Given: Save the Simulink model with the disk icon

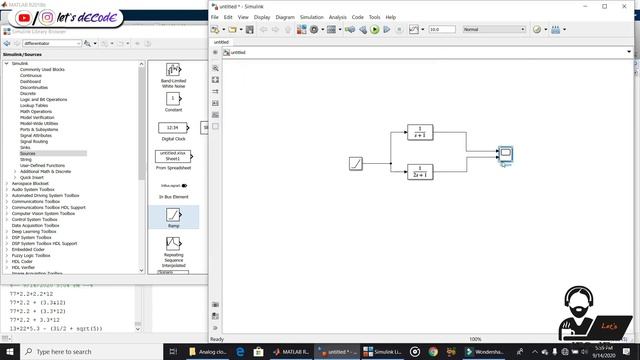Looking at the screenshot, I should tap(249, 29).
